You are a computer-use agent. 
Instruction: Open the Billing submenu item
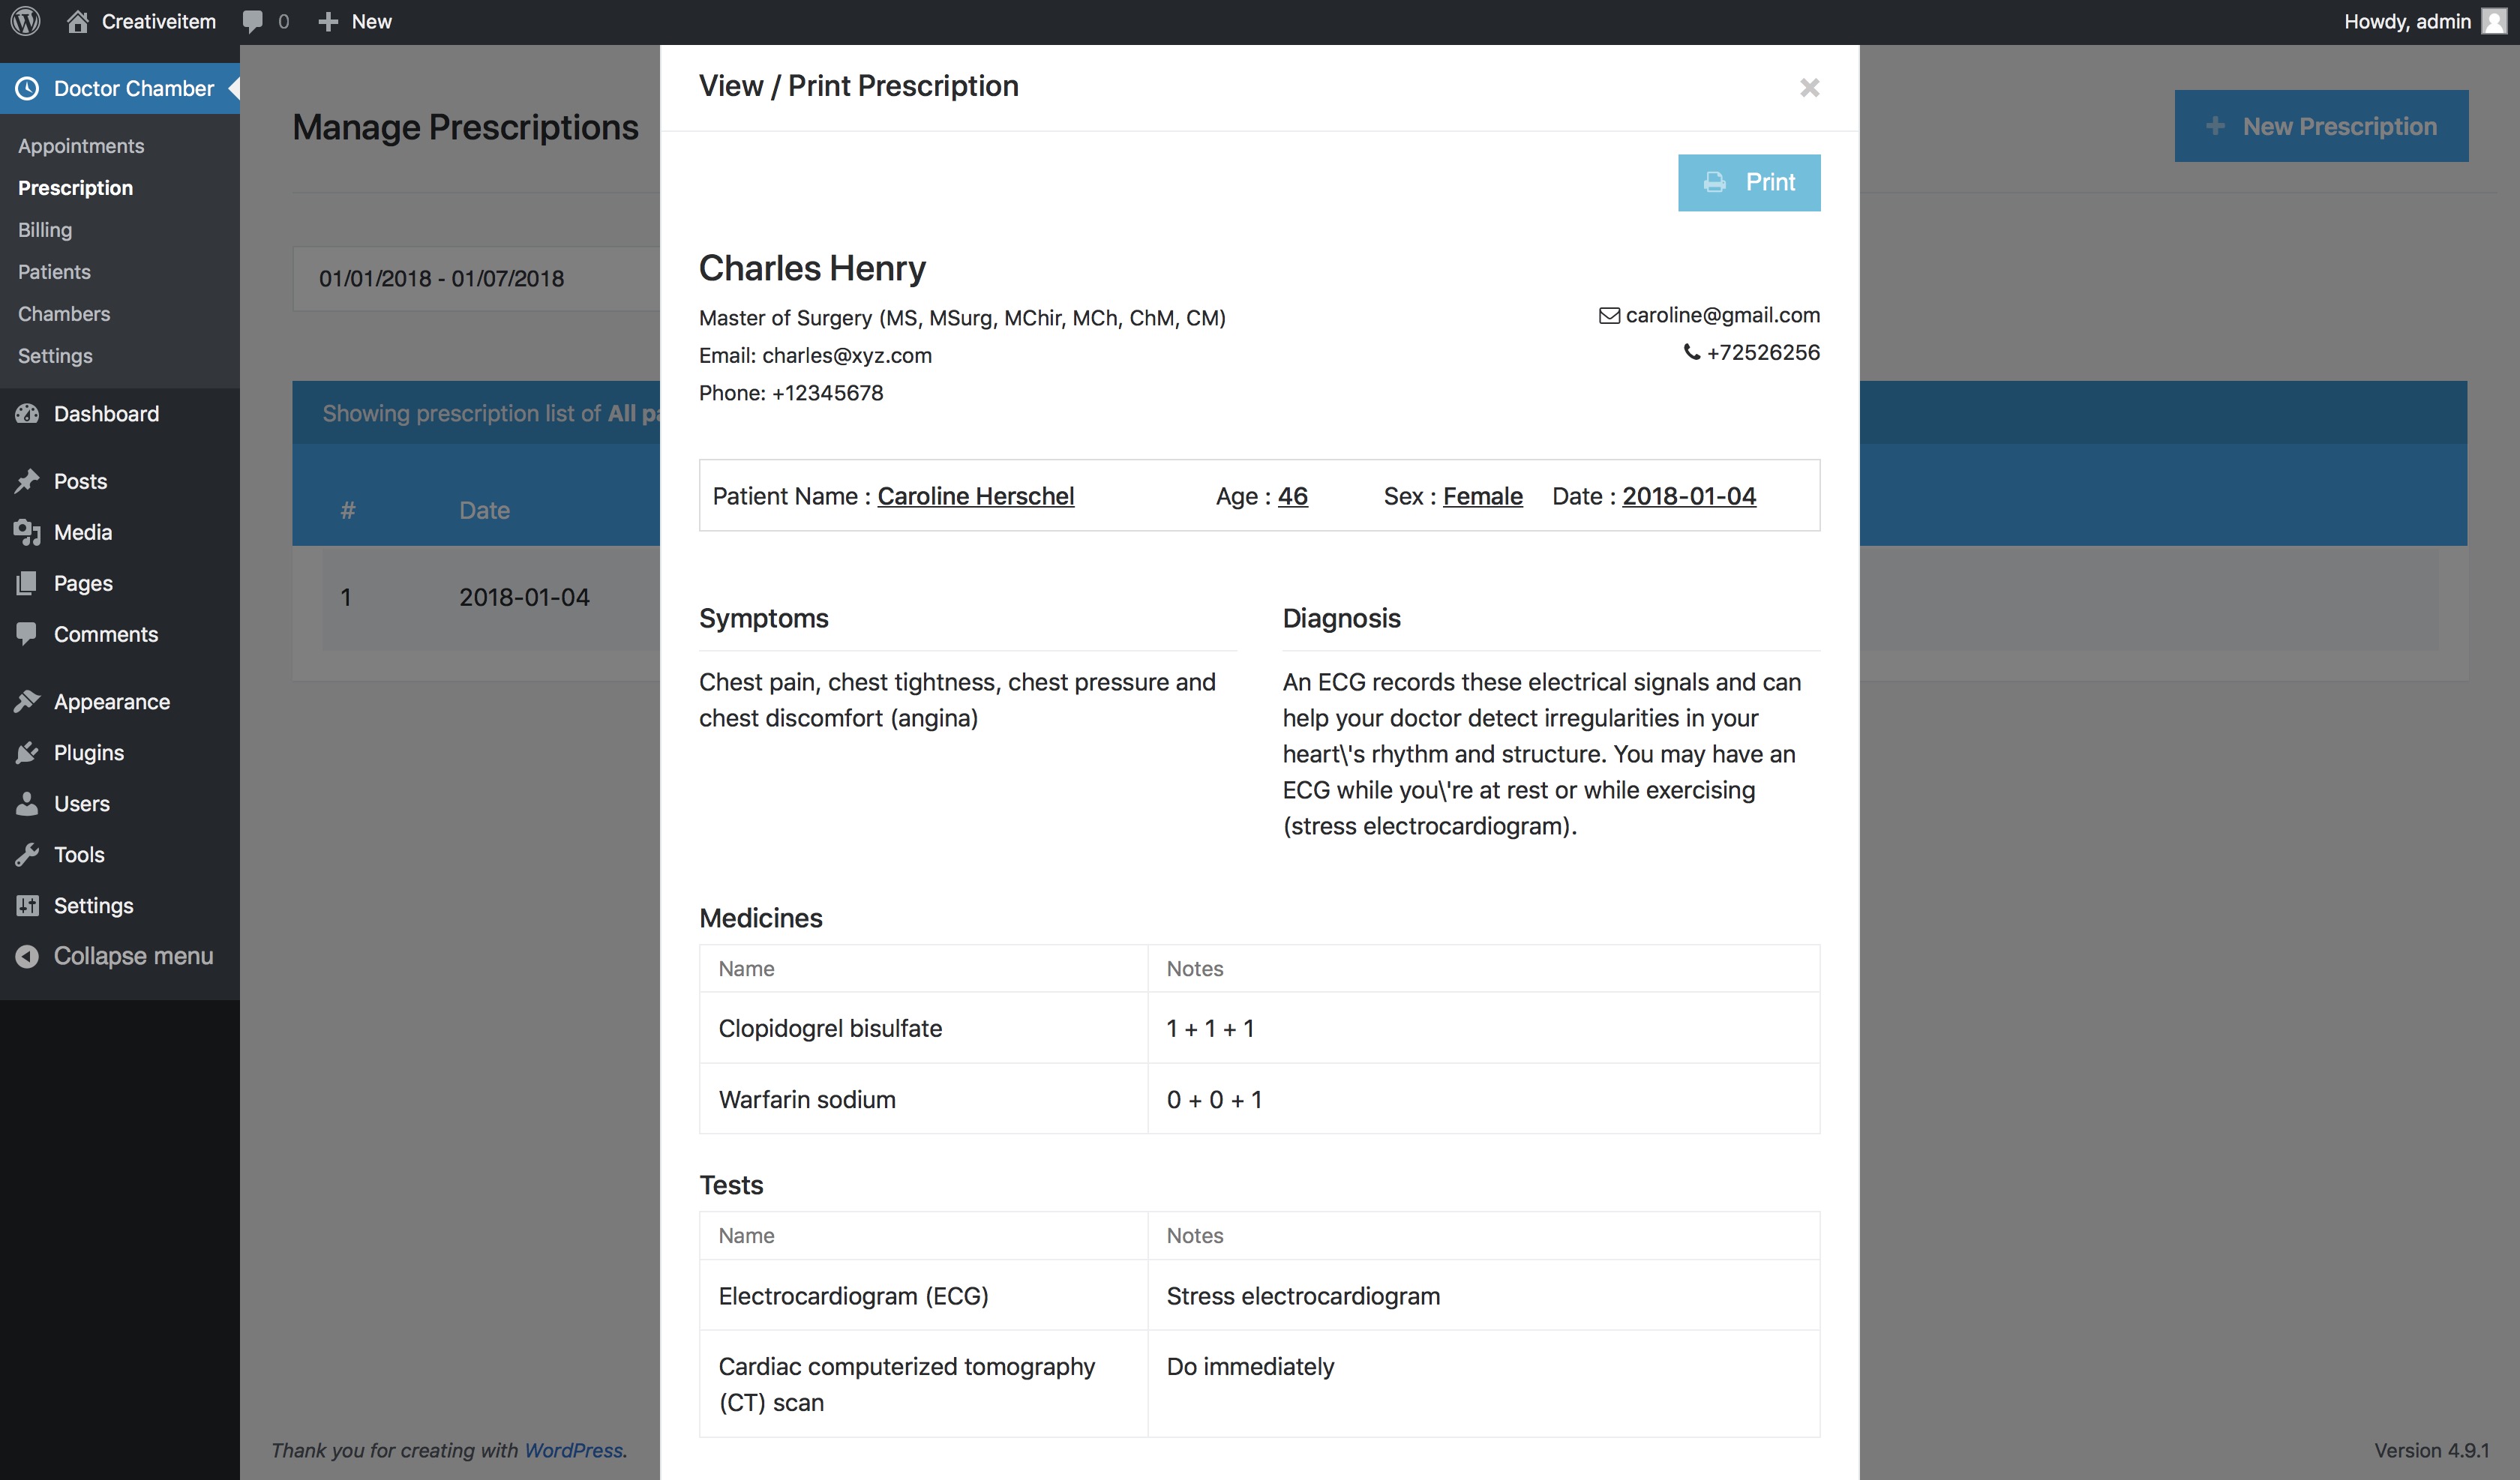click(x=45, y=230)
